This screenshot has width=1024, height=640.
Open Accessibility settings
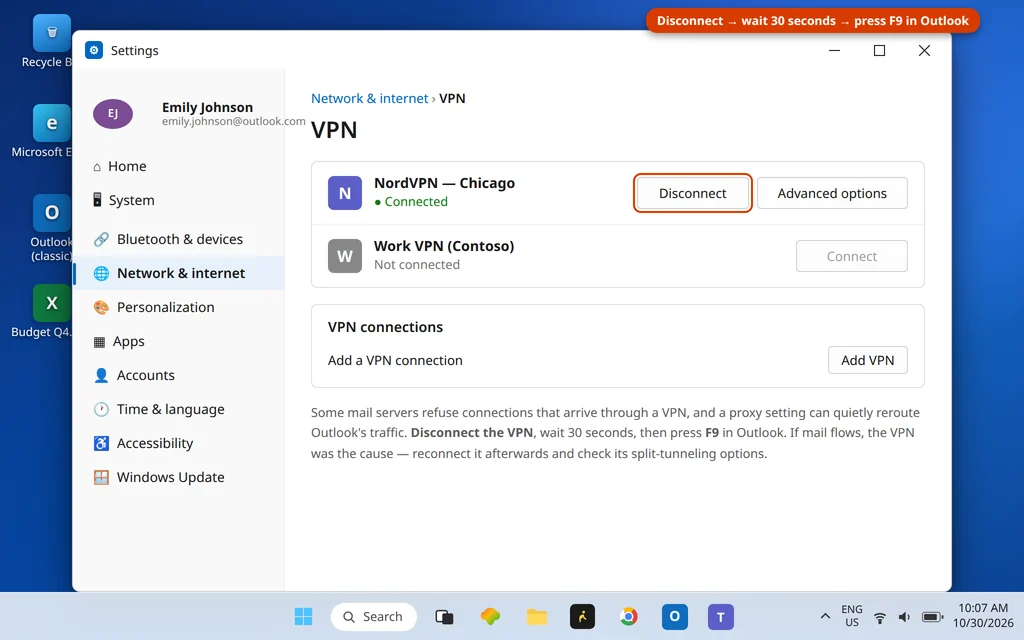click(x=180, y=443)
